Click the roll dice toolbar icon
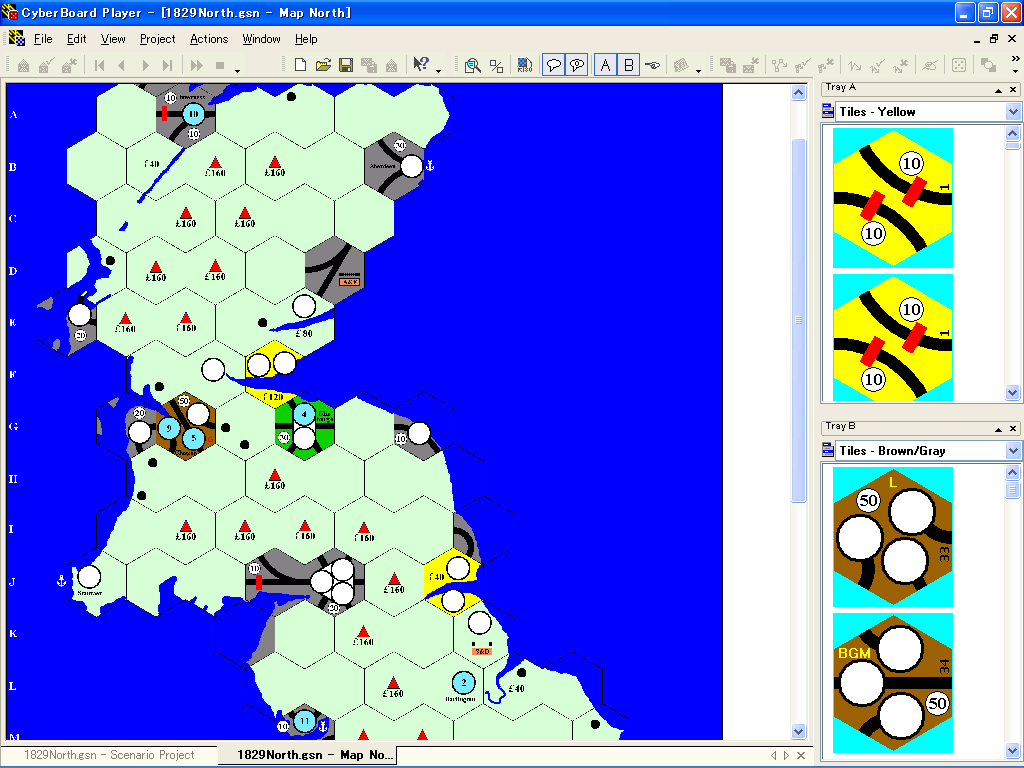Image resolution: width=1024 pixels, height=768 pixels. tap(959, 65)
